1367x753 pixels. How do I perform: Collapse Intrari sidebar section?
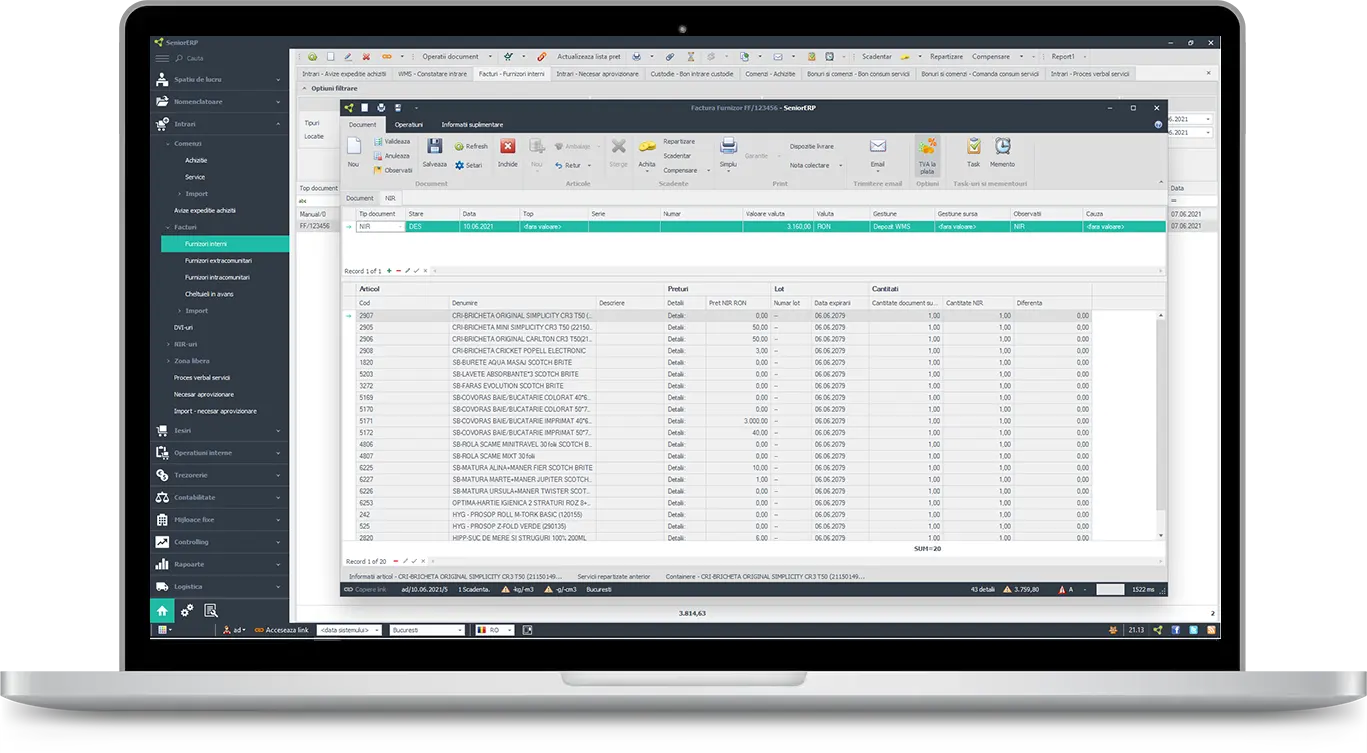219,124
